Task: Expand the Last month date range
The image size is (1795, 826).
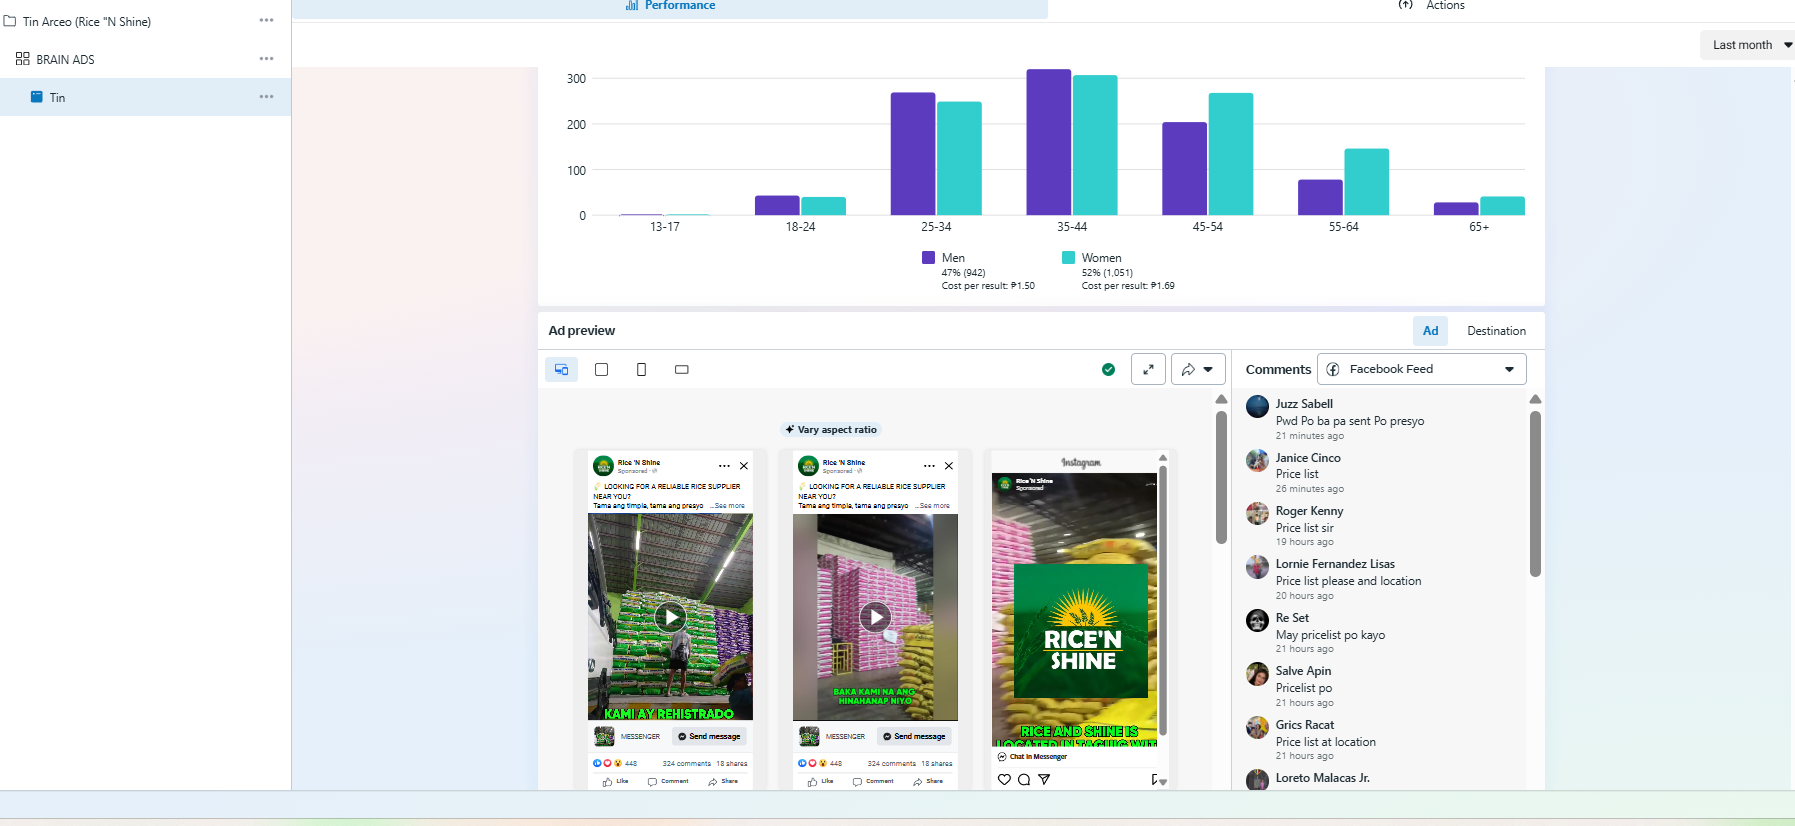Action: (x=1748, y=45)
